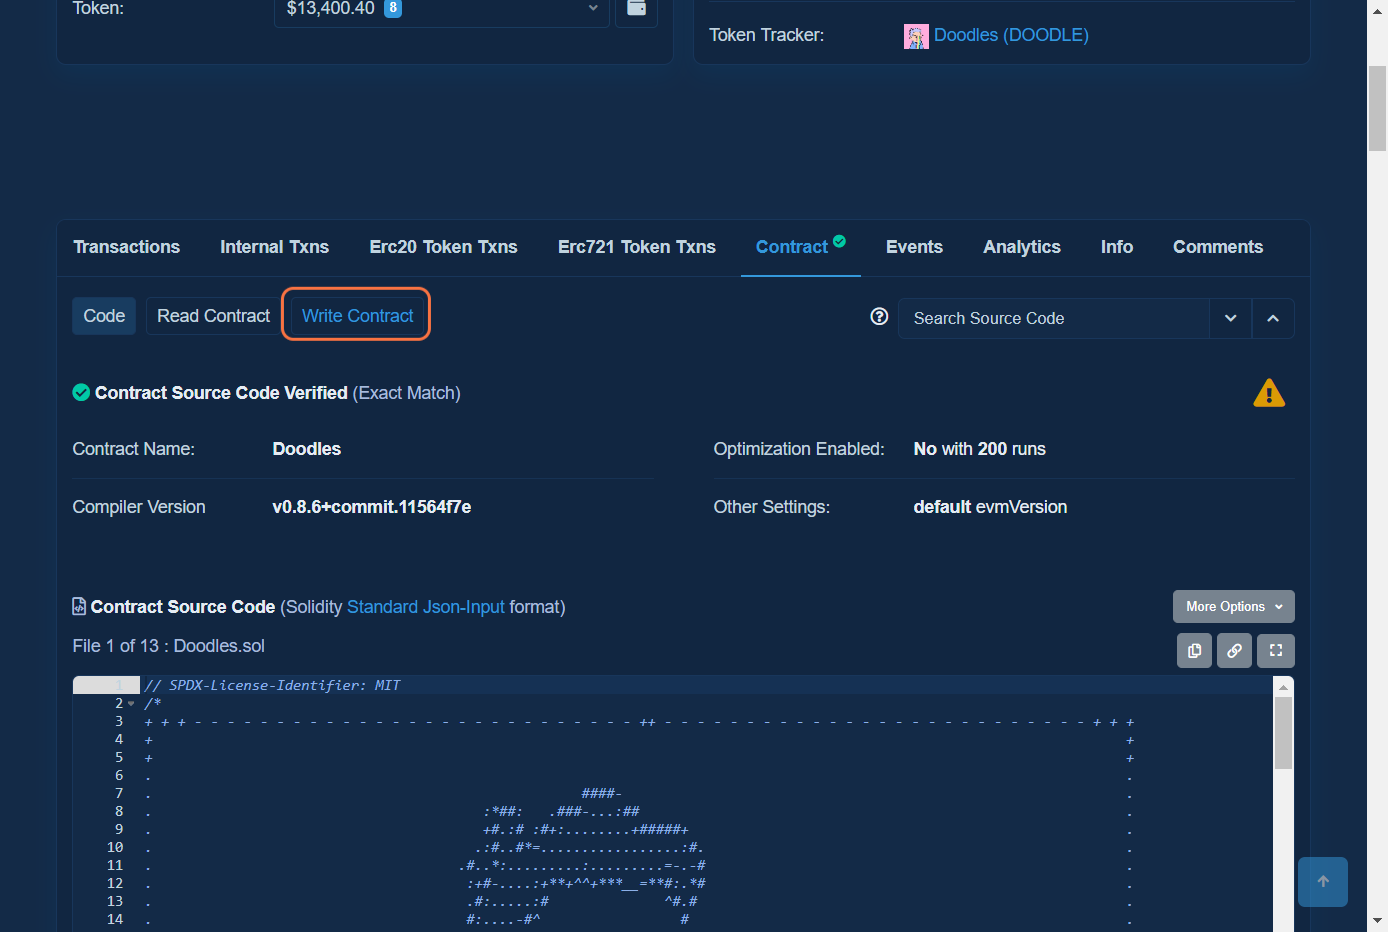Click the page scrollbar thumb

coord(1377,108)
